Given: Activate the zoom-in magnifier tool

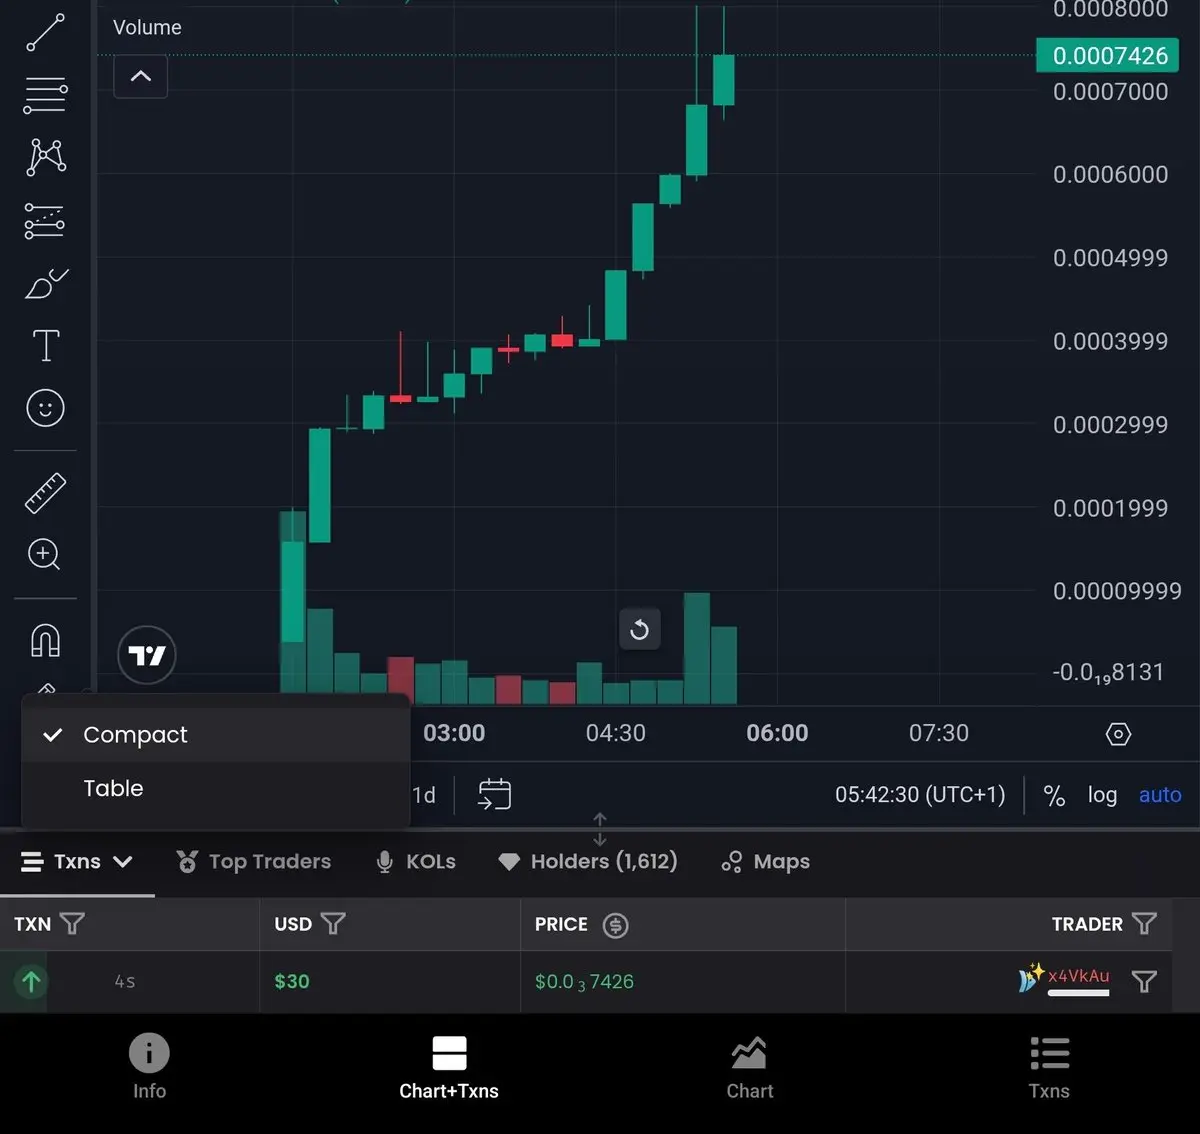Looking at the screenshot, I should pos(44,554).
